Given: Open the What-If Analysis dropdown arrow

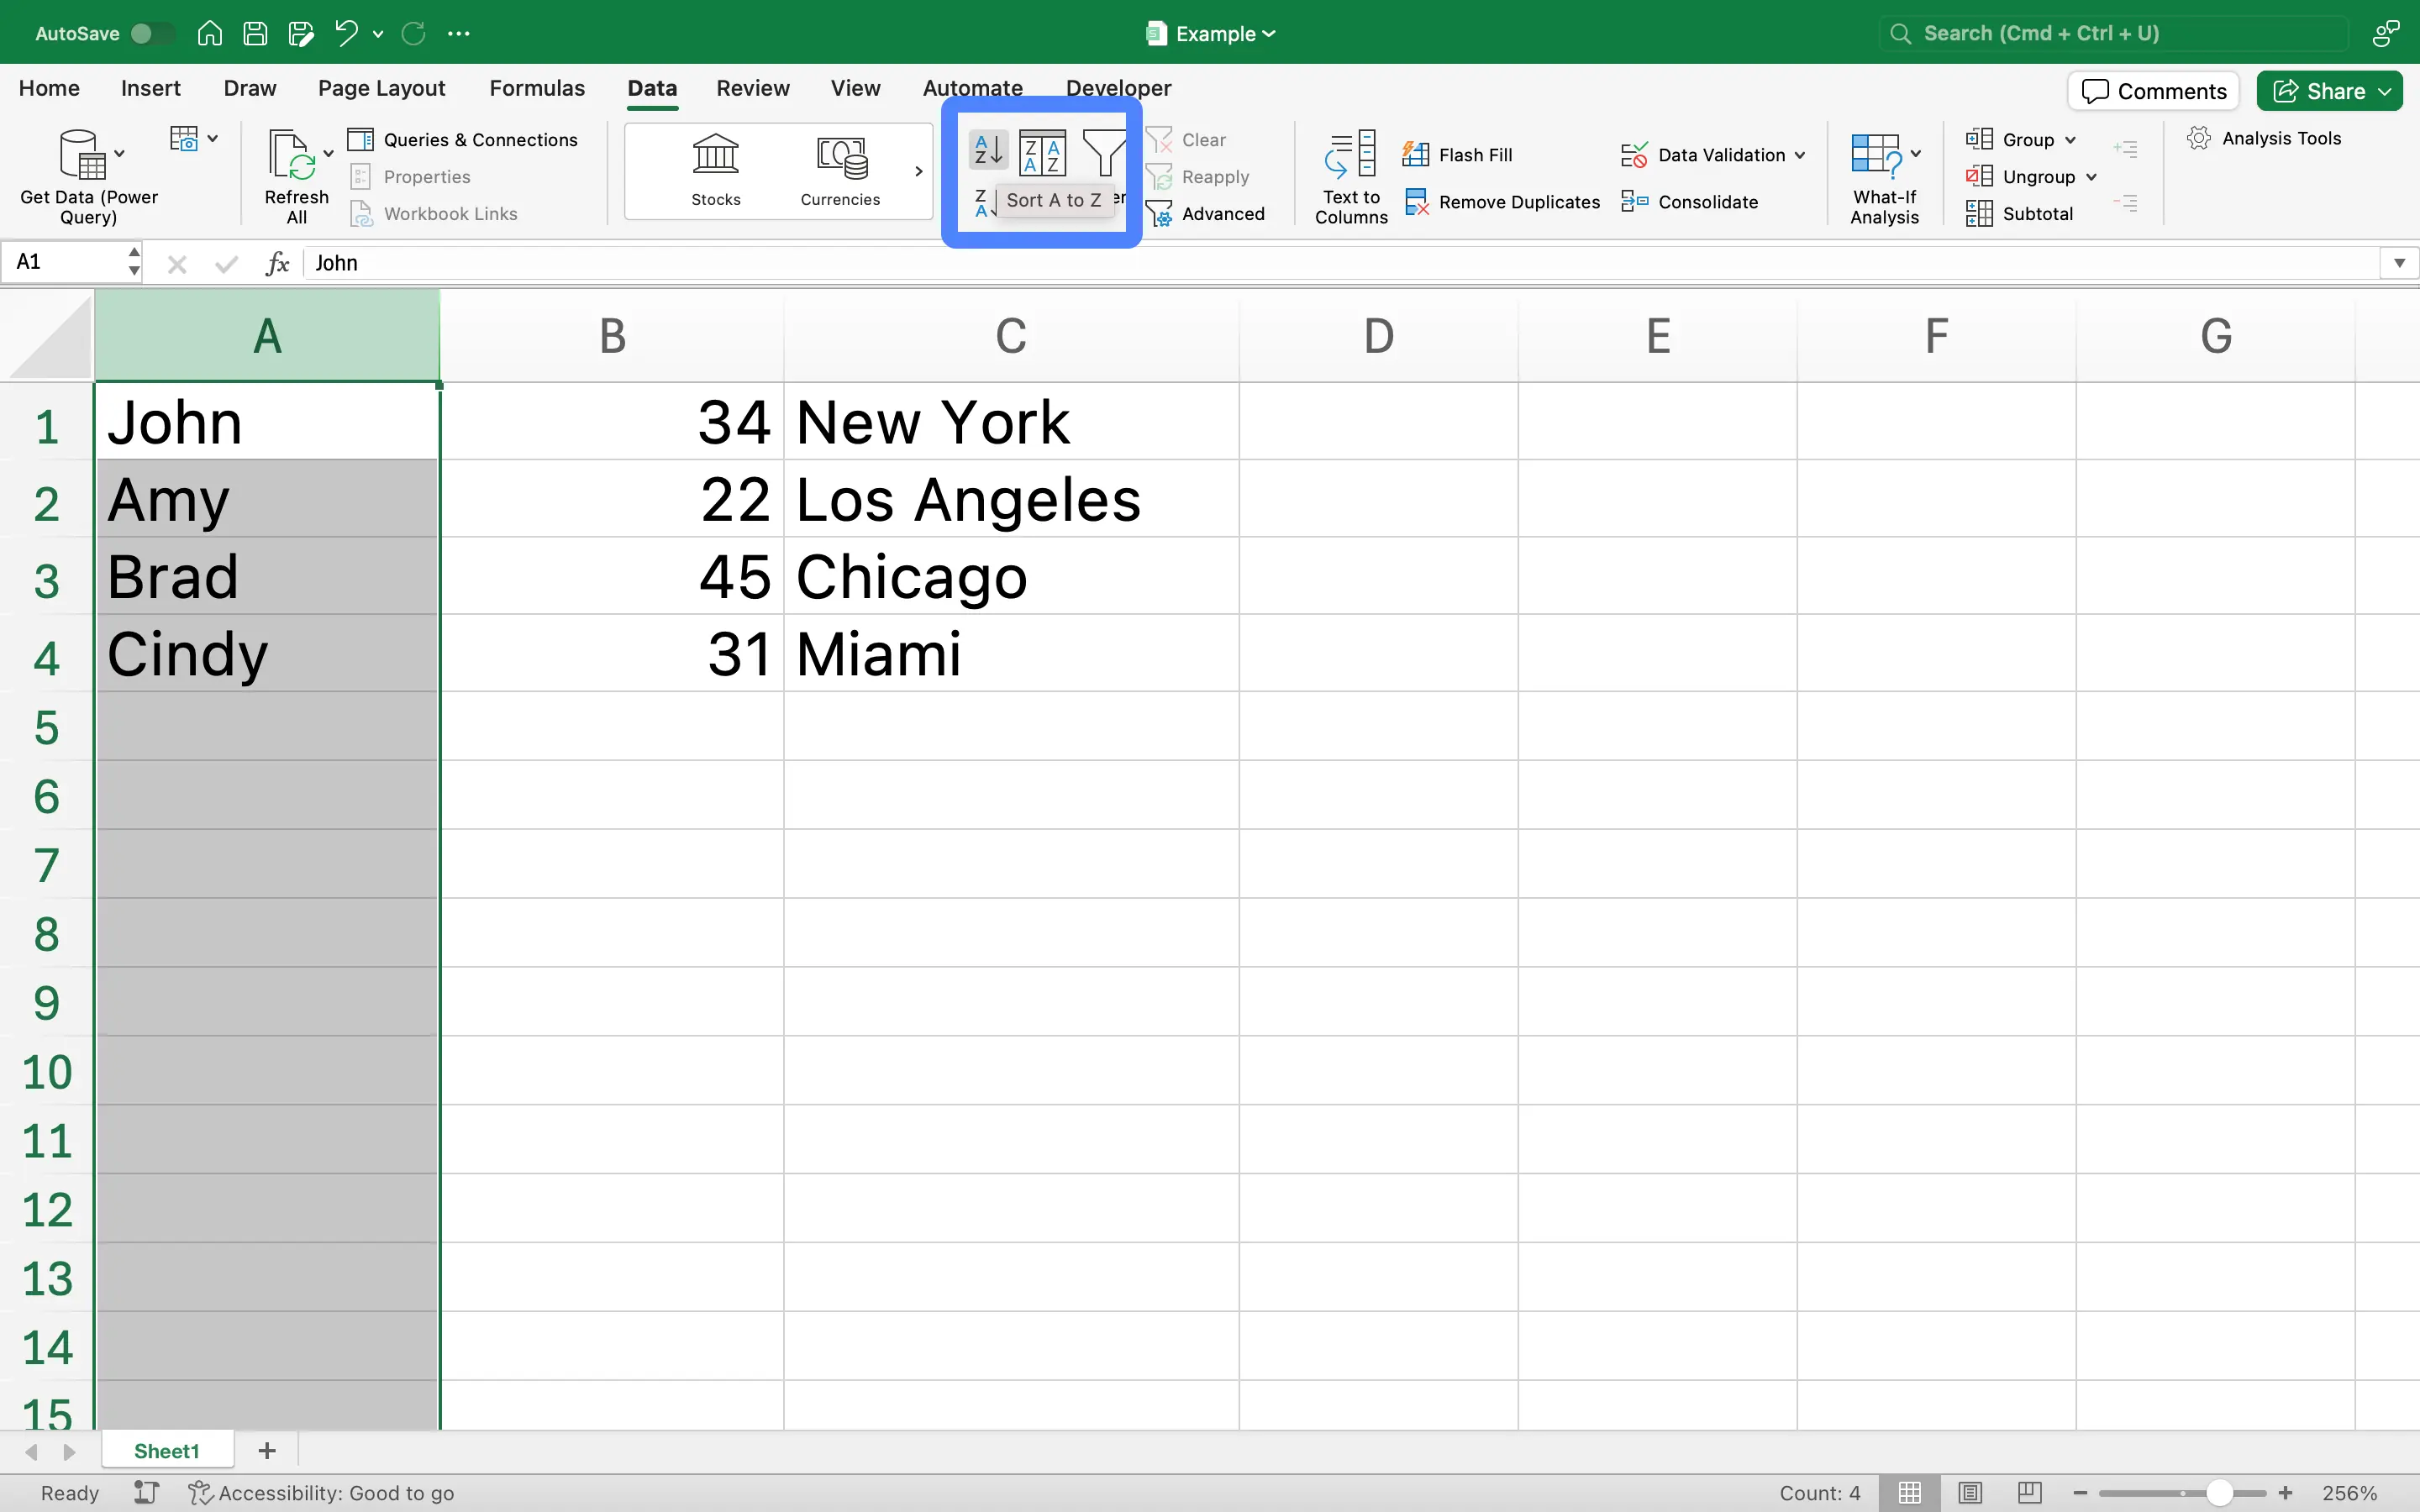Looking at the screenshot, I should point(1915,154).
